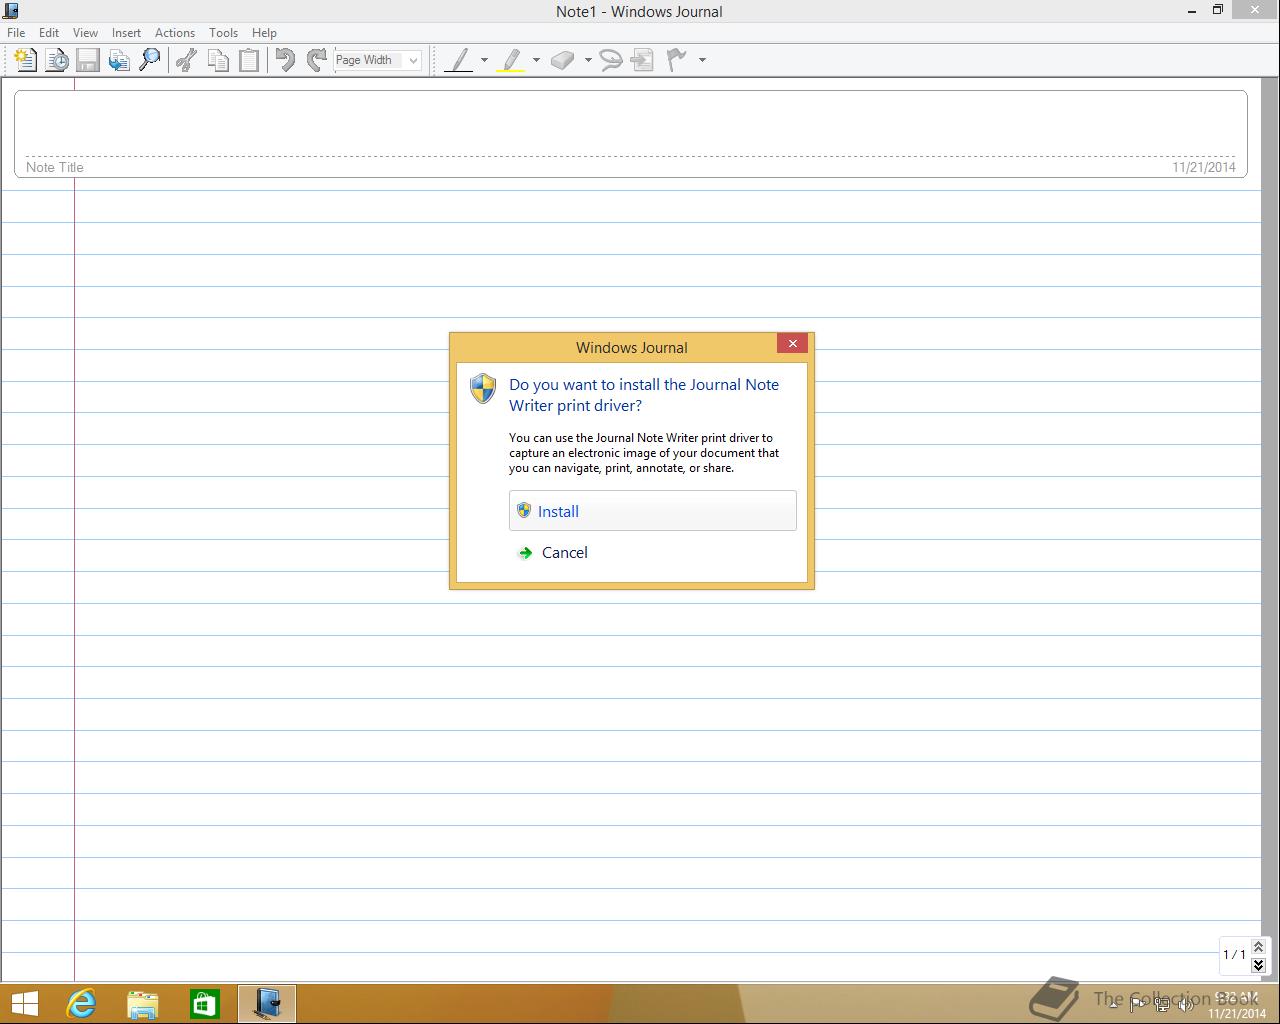The height and width of the screenshot is (1024, 1280).
Task: Click the volume speaker tray icon
Action: tap(1186, 1004)
